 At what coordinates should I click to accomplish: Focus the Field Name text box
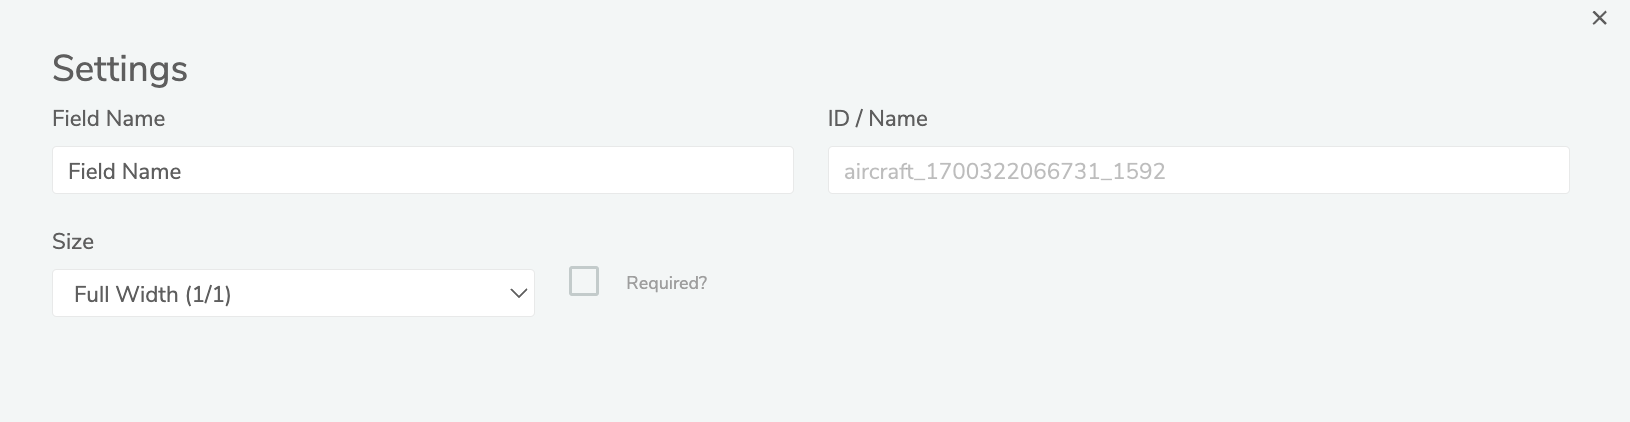pos(422,171)
